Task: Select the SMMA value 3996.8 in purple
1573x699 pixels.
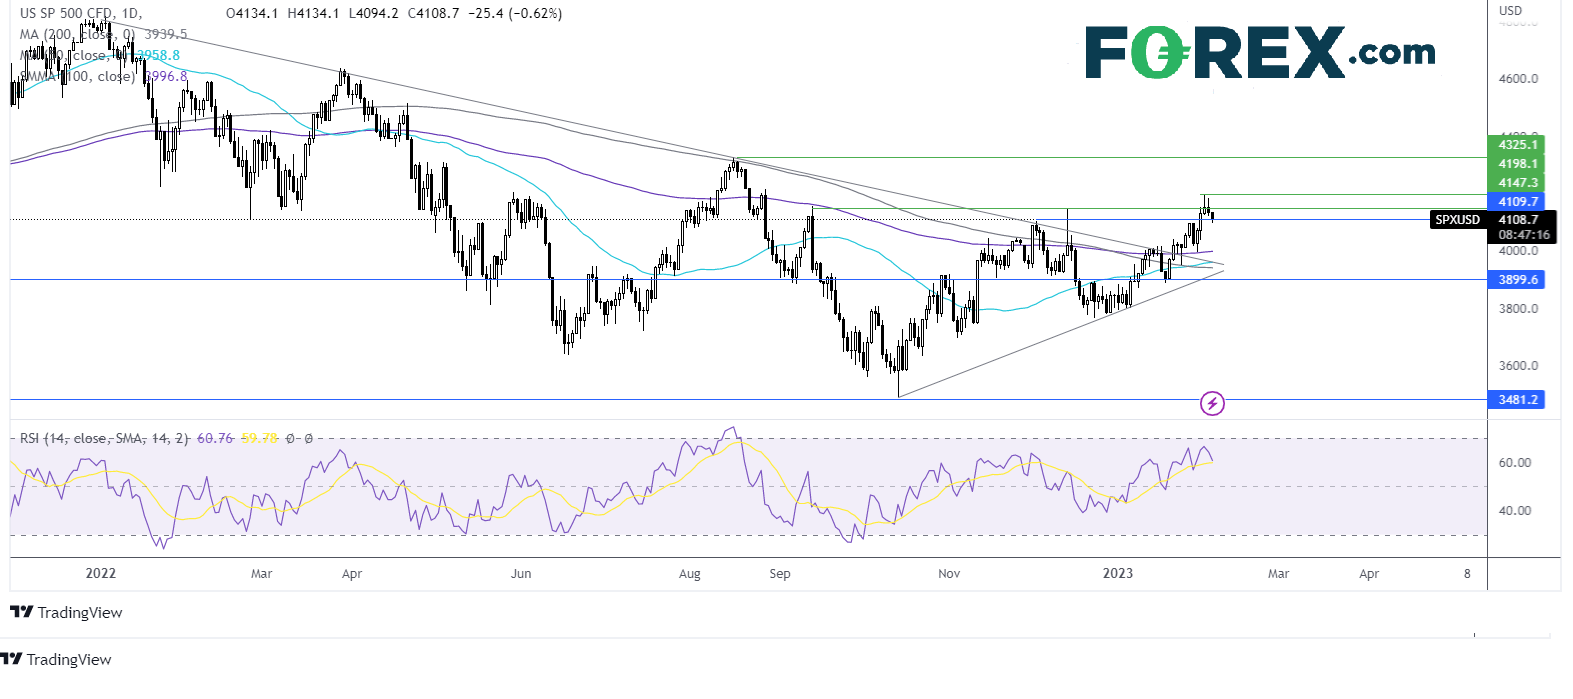Action: (x=166, y=76)
